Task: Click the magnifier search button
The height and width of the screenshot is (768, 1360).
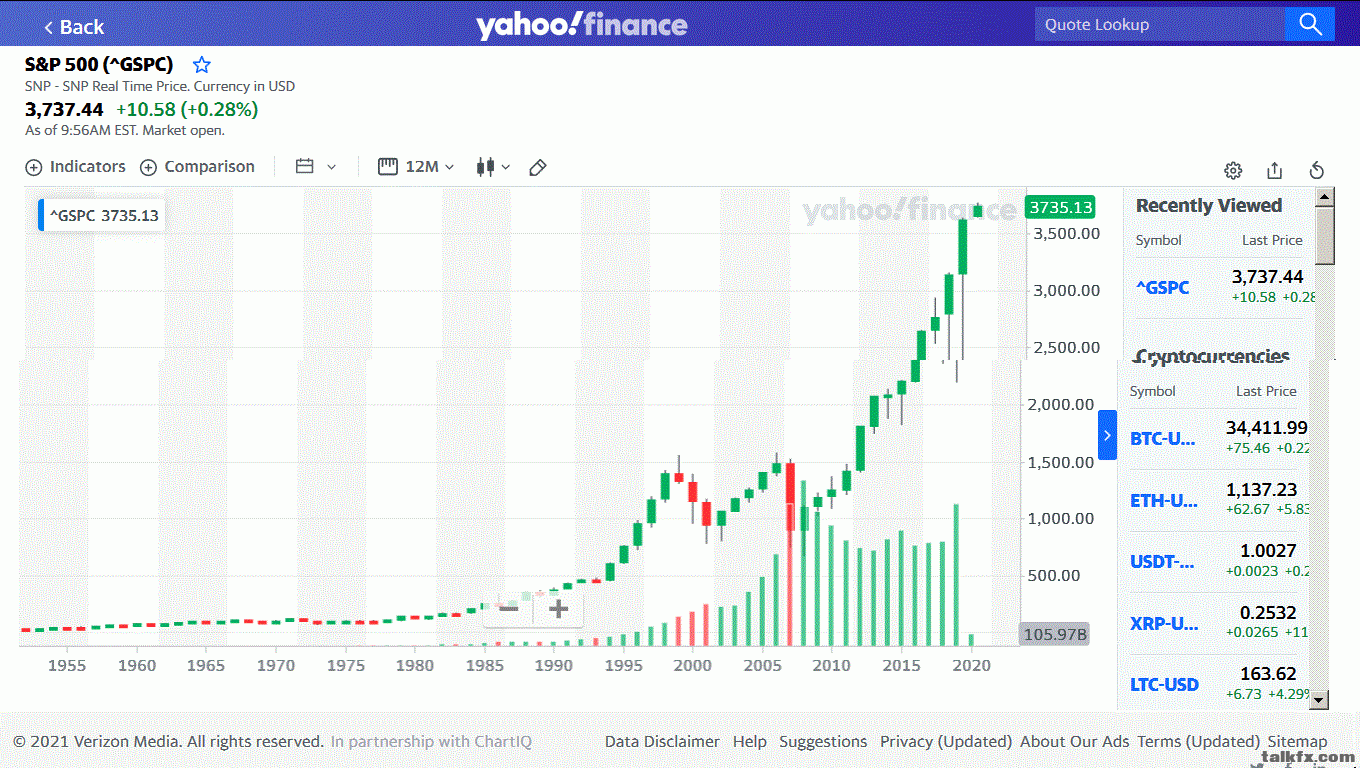Action: tap(1310, 24)
